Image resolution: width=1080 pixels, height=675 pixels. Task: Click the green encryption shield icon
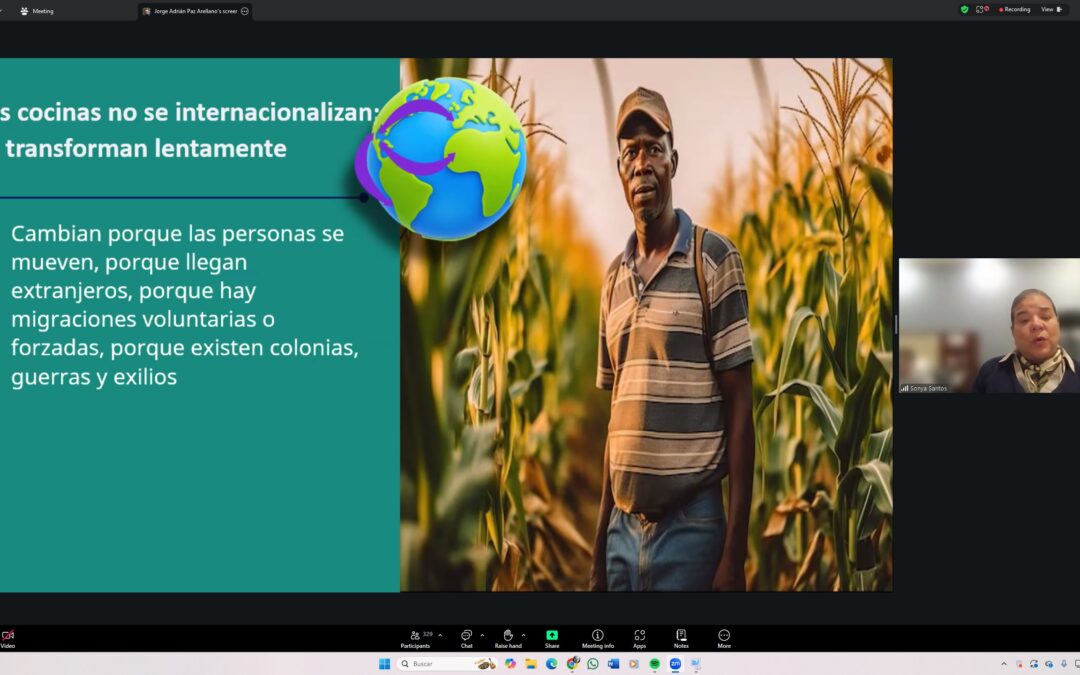(x=964, y=9)
